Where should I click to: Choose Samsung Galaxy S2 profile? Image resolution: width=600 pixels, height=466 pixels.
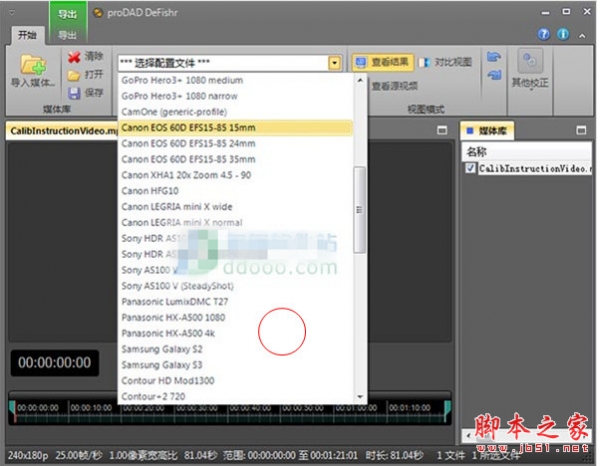235,349
